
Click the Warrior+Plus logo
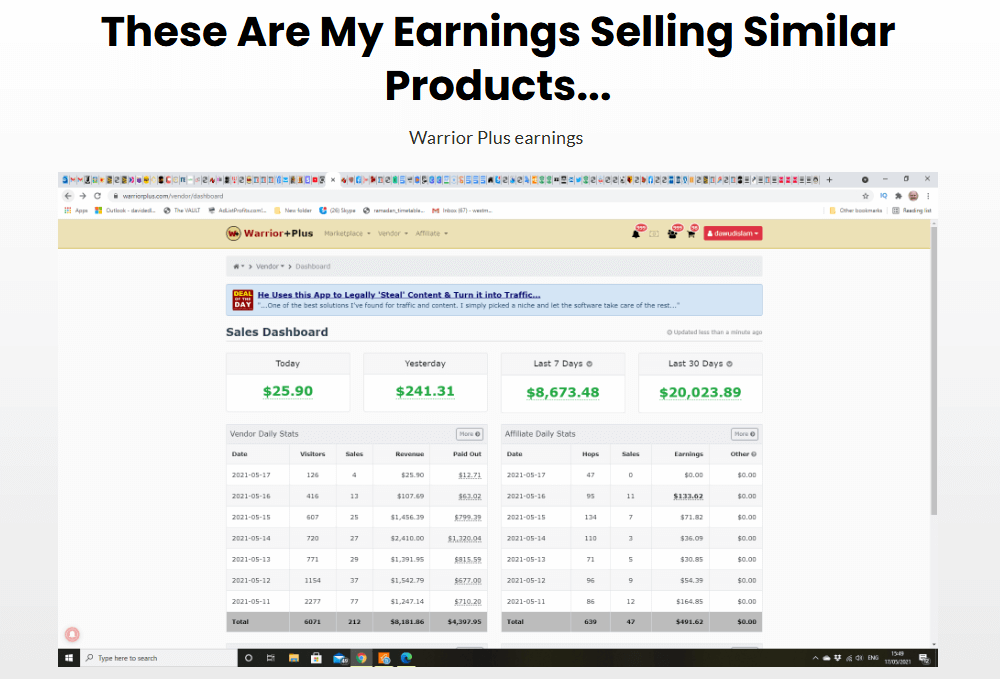tap(270, 233)
